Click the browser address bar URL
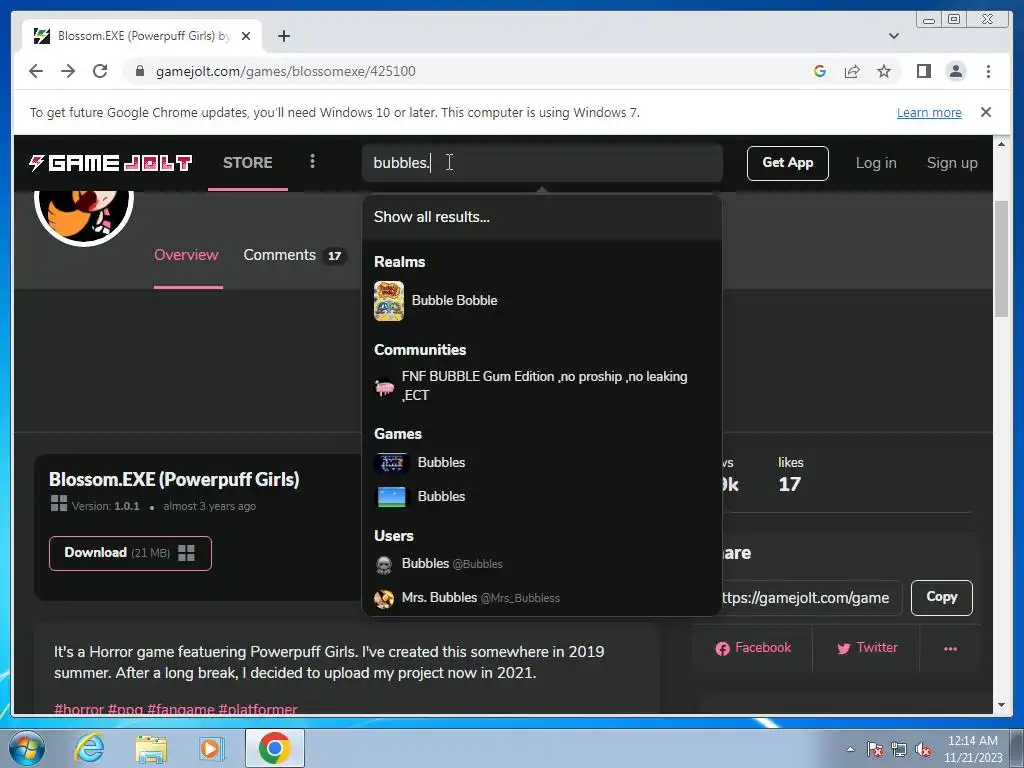1024x768 pixels. [285, 71]
